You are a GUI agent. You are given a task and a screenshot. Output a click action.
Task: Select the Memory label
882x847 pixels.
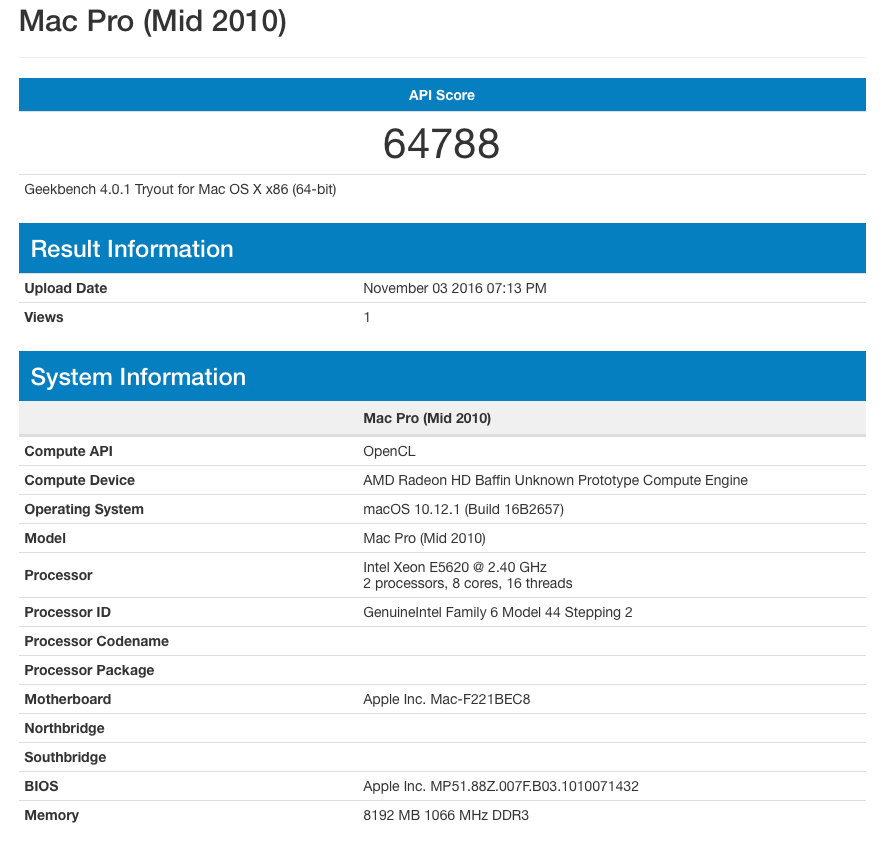click(x=52, y=816)
